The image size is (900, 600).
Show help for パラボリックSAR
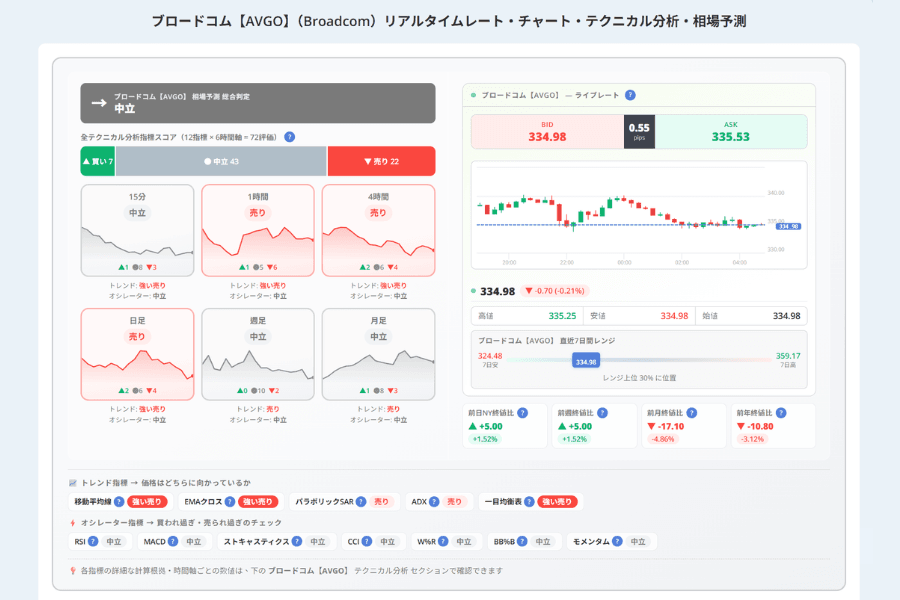coord(360,502)
